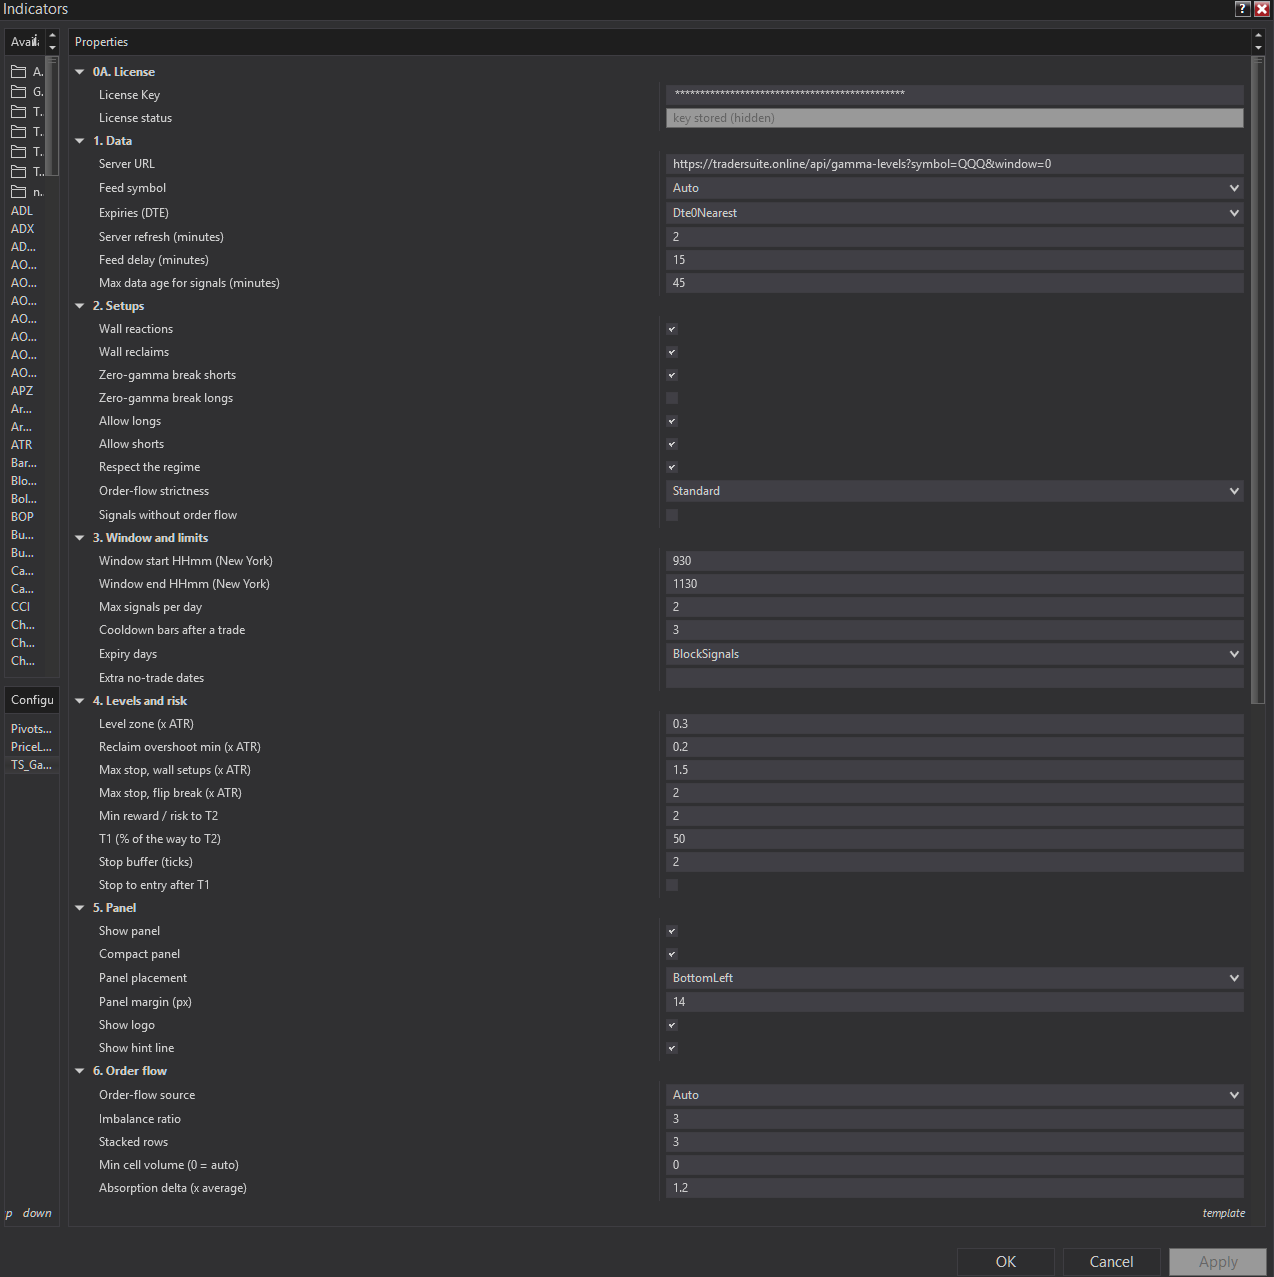
Task: Select the Properties panel header
Action: (x=659, y=42)
